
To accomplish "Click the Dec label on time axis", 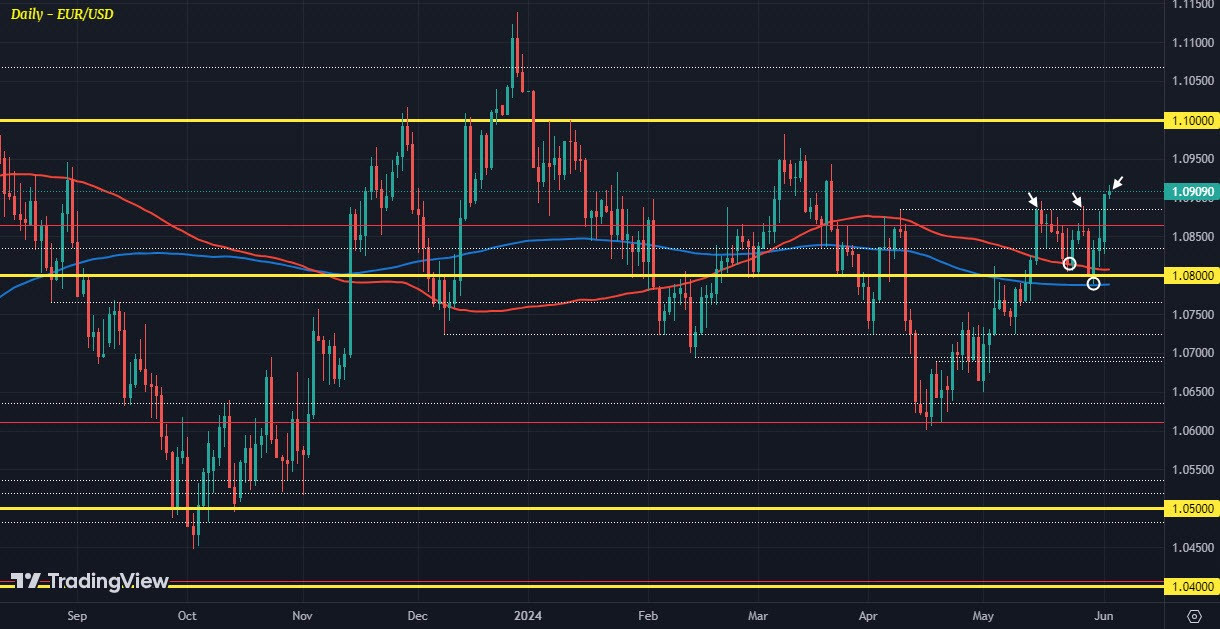I will point(418,617).
